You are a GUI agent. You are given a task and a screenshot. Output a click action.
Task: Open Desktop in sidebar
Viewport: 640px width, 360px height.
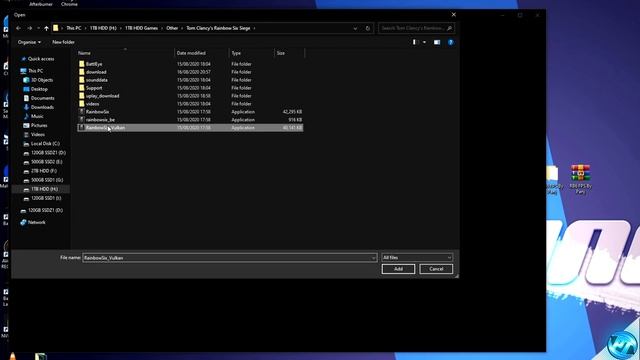(x=39, y=89)
